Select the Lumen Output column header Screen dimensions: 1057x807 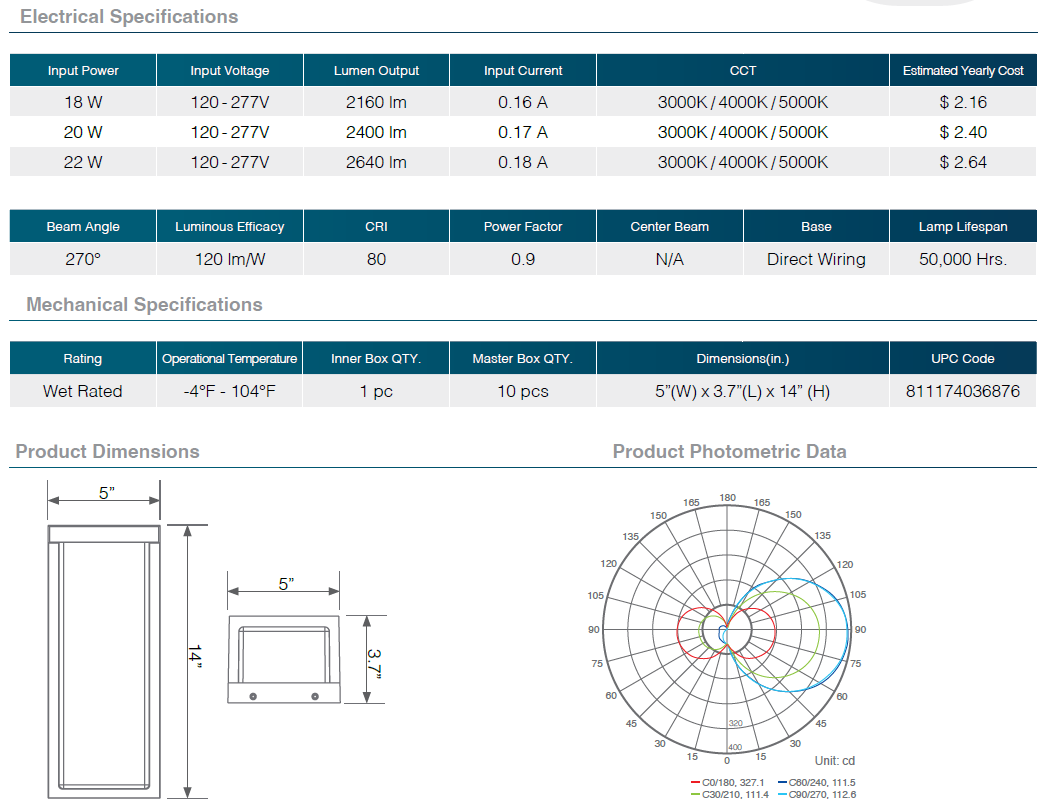pyautogui.click(x=376, y=71)
